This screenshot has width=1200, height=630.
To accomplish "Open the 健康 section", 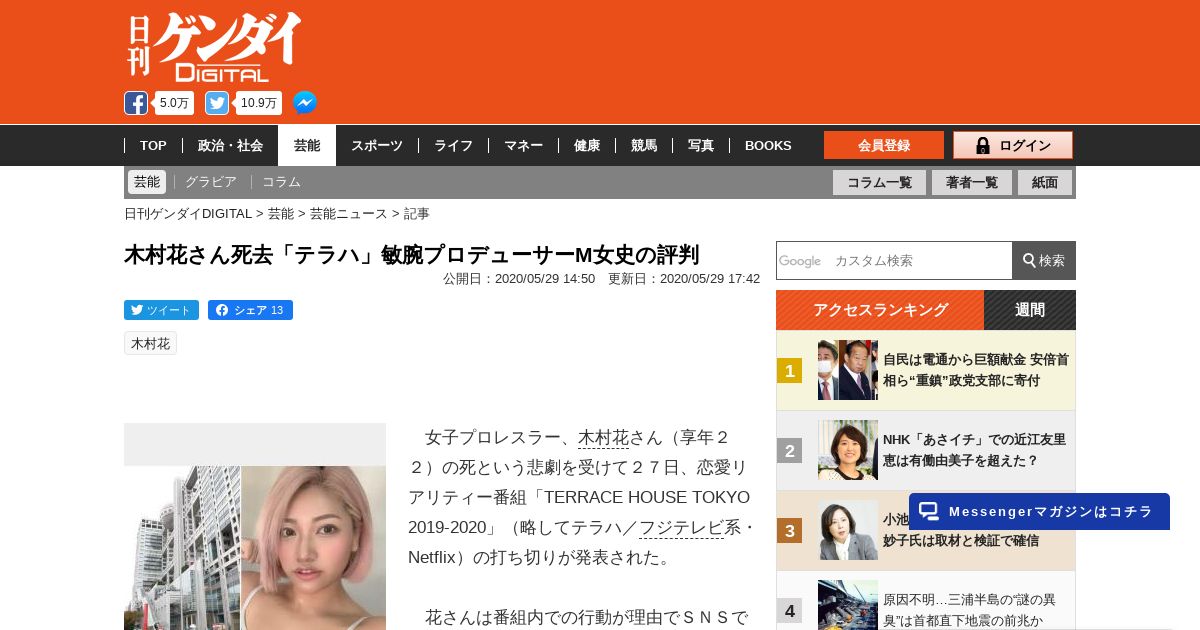I will pos(587,145).
